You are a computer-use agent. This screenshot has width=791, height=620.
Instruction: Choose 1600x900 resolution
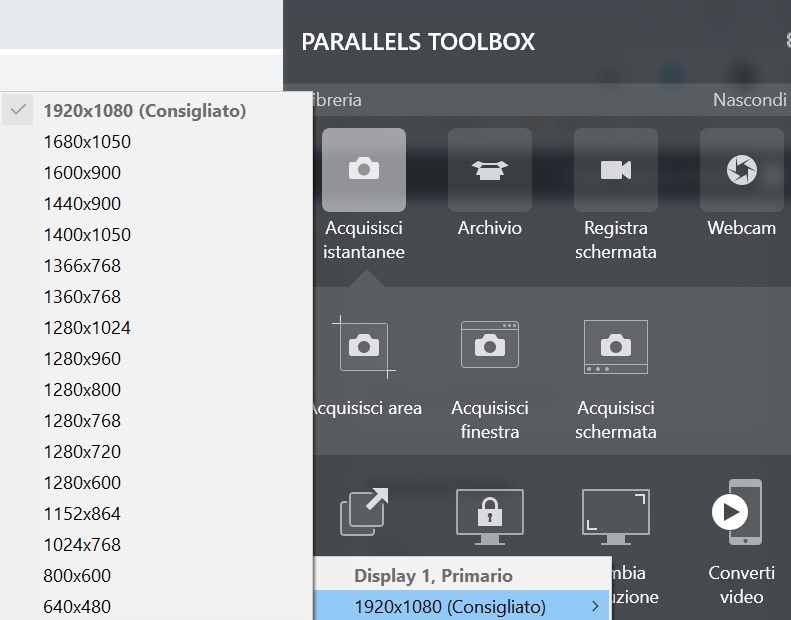[156, 173]
